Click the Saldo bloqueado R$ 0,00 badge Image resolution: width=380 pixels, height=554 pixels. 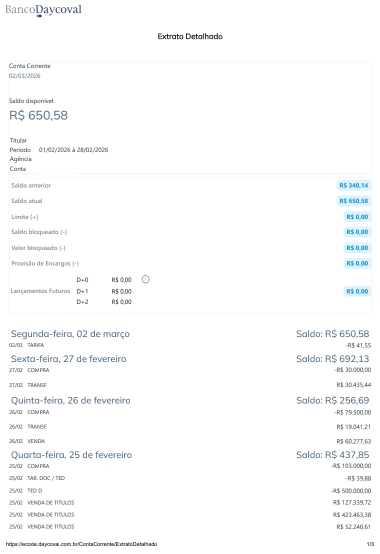pos(357,232)
